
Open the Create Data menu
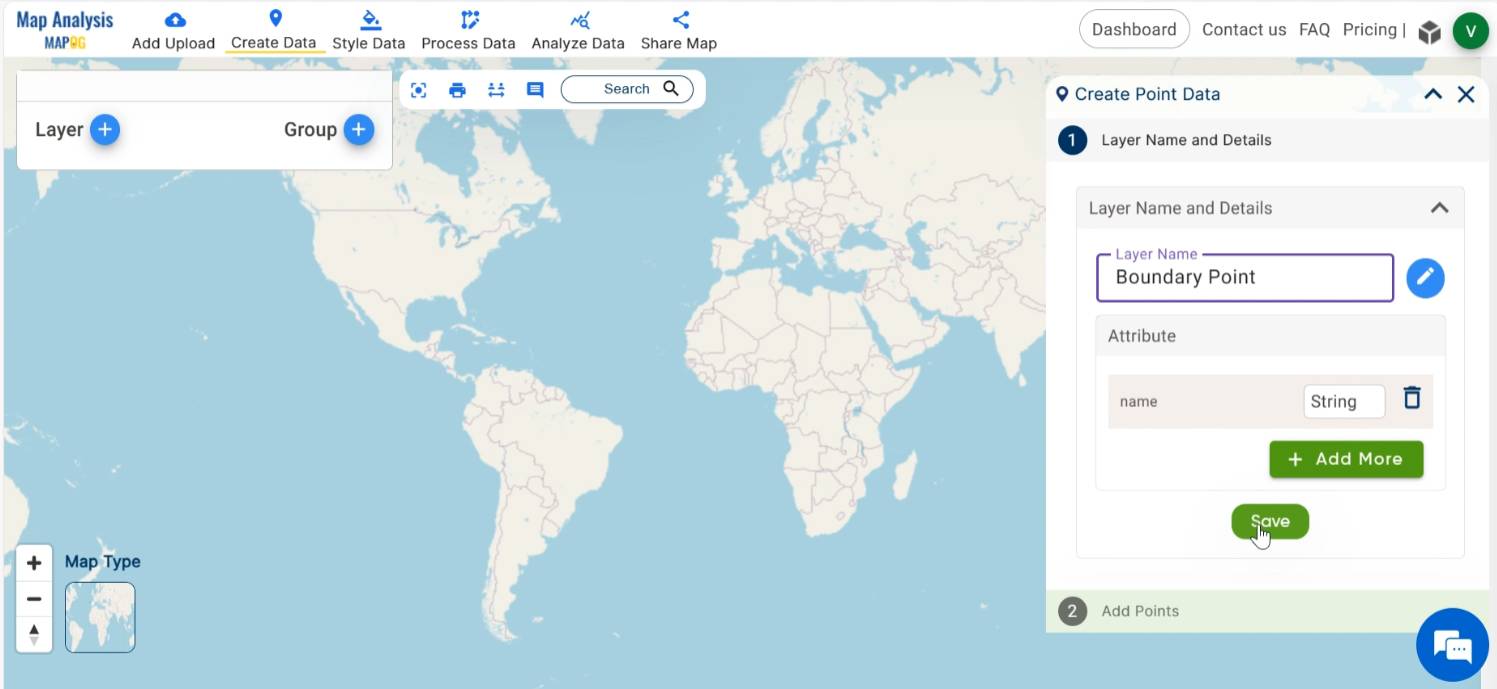click(x=274, y=31)
